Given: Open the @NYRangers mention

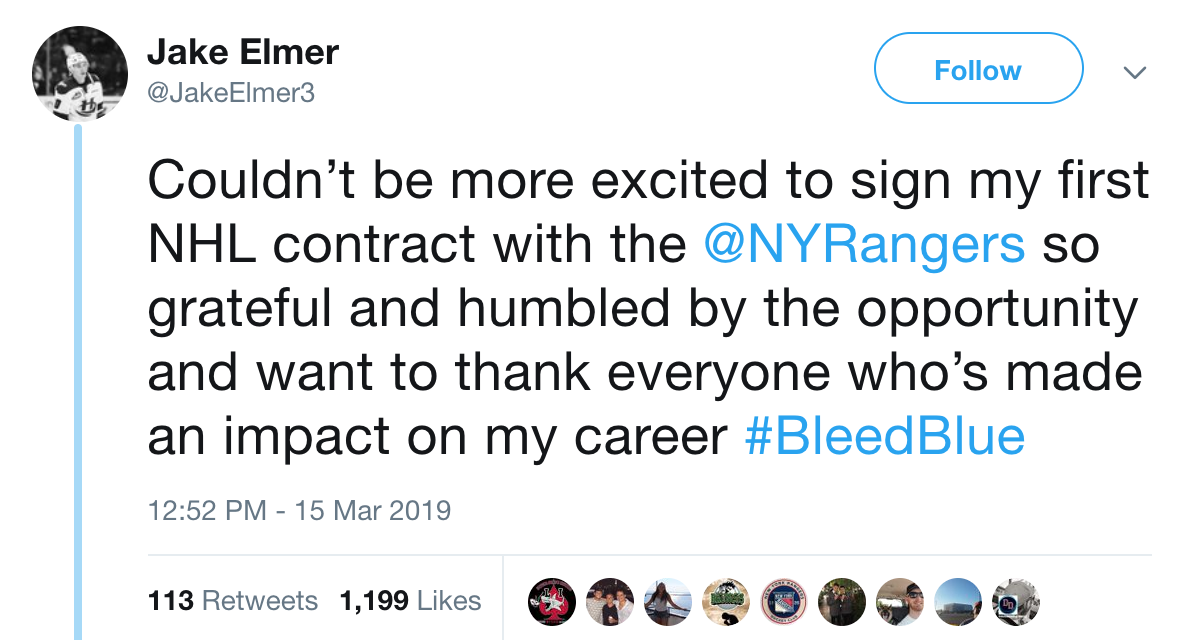Looking at the screenshot, I should (865, 246).
